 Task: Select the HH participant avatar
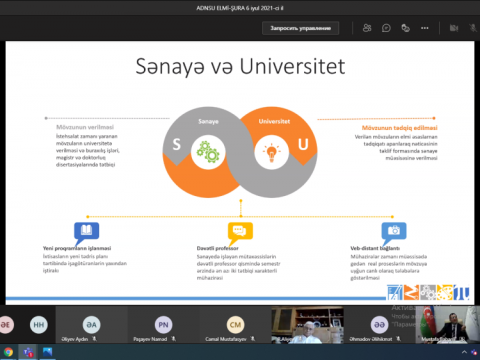pos(39,324)
